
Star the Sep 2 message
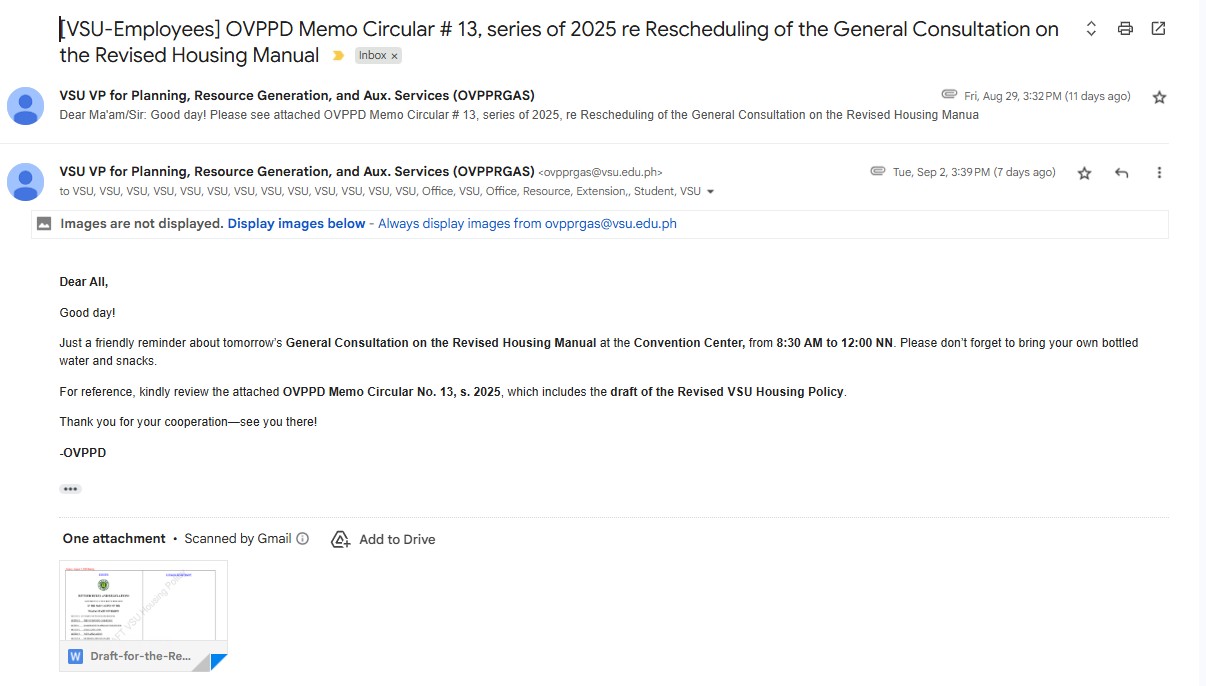[1084, 173]
